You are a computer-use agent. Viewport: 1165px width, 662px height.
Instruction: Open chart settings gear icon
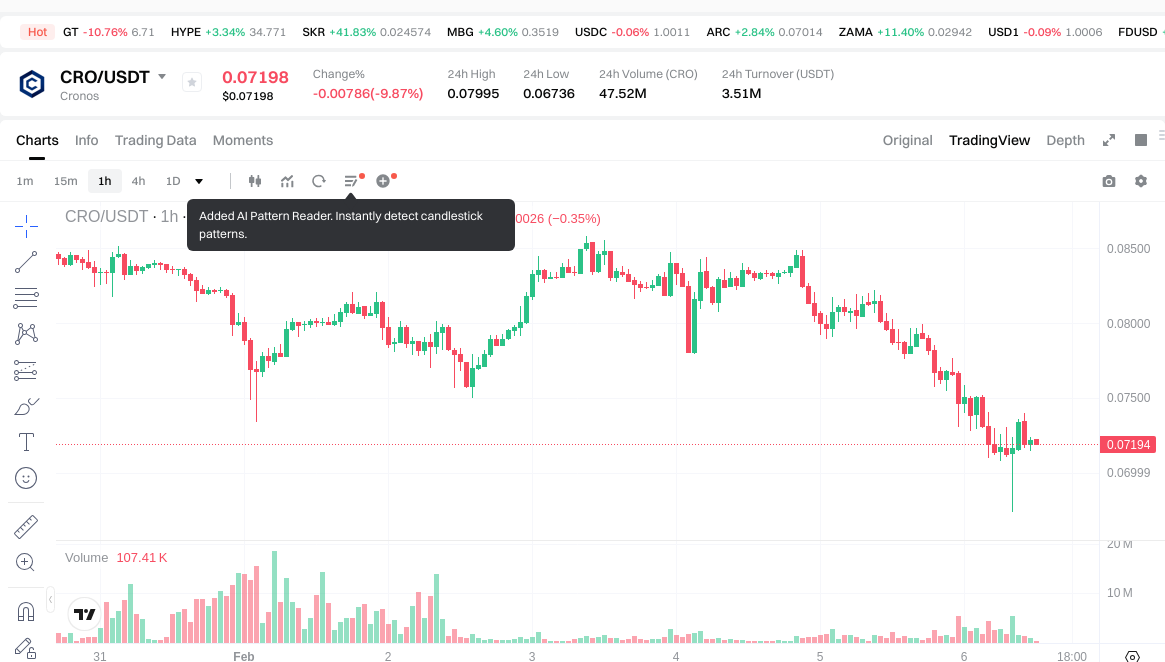pyautogui.click(x=1140, y=181)
